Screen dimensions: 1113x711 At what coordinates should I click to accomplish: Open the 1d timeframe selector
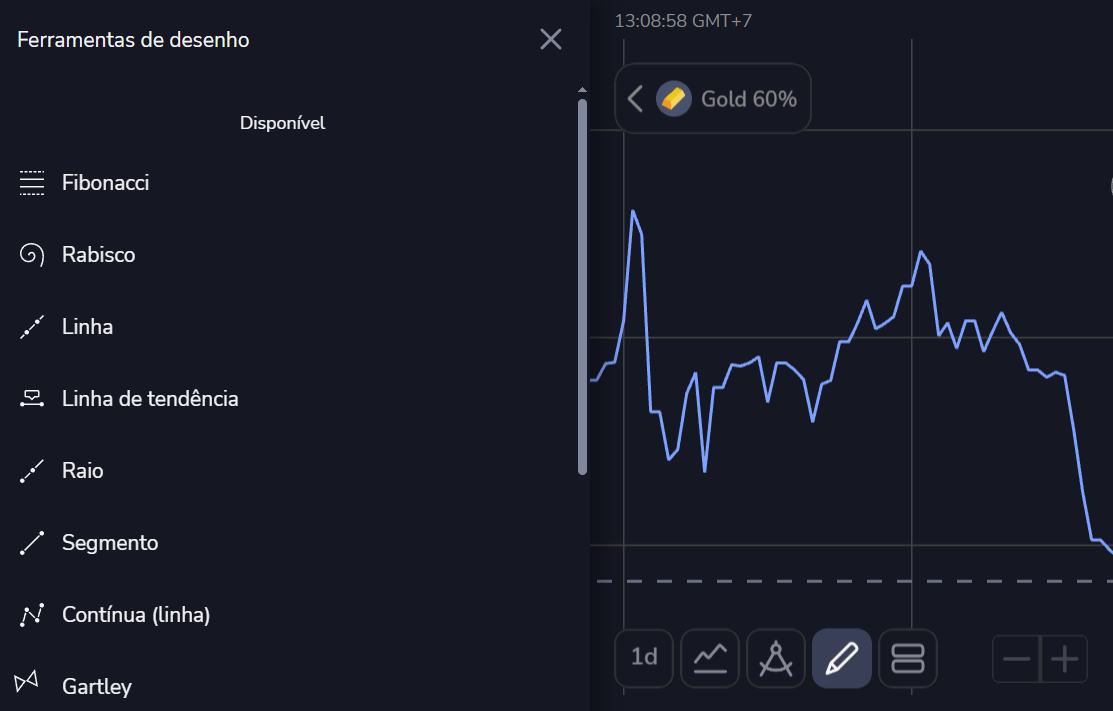click(644, 658)
